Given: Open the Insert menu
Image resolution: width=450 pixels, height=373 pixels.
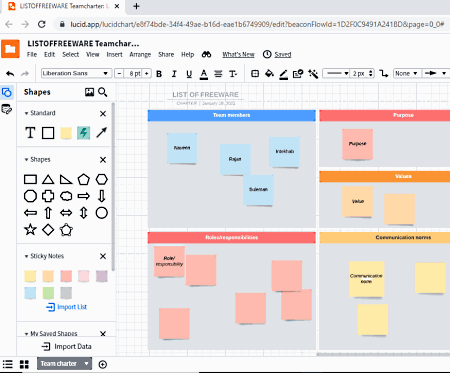Looking at the screenshot, I should [x=114, y=54].
